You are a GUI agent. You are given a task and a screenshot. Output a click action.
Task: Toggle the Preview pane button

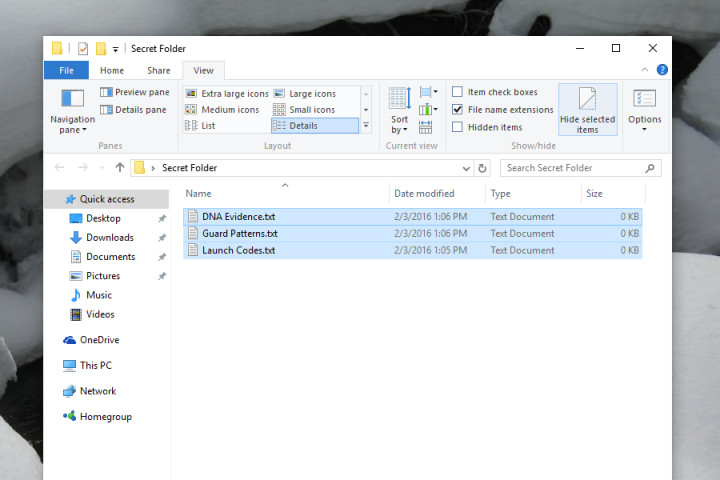[134, 93]
